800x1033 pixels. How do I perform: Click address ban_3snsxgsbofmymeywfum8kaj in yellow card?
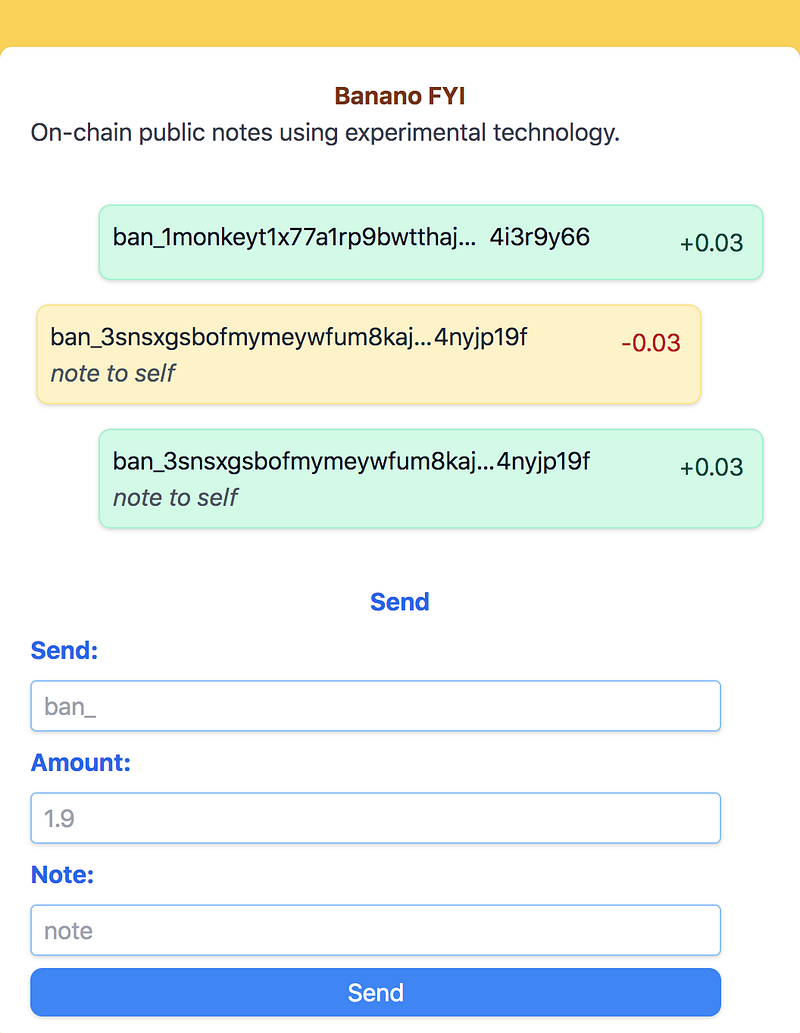[289, 337]
